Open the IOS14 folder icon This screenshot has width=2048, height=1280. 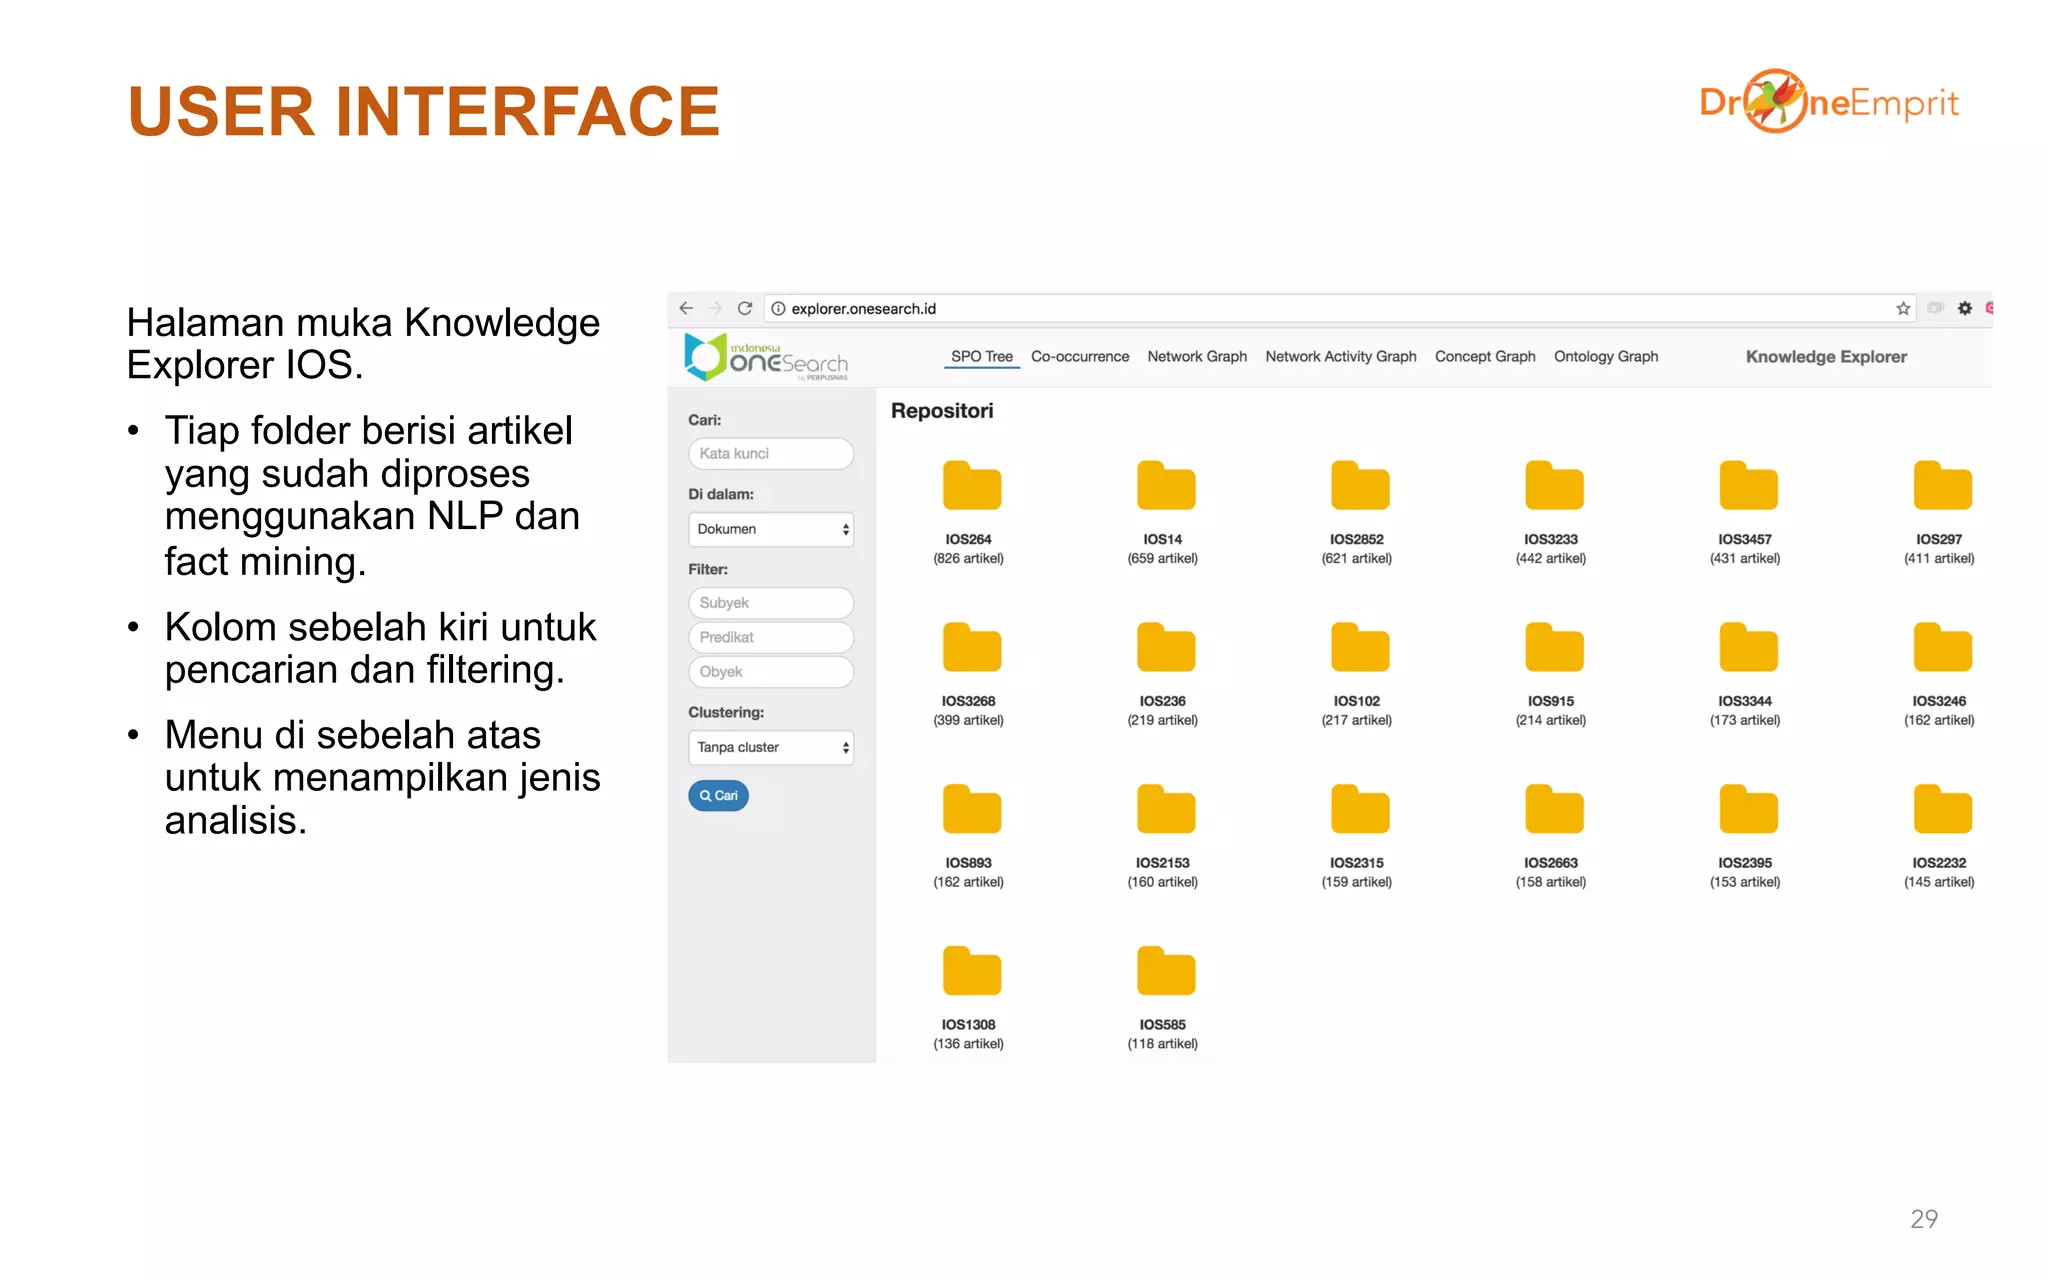[x=1165, y=486]
